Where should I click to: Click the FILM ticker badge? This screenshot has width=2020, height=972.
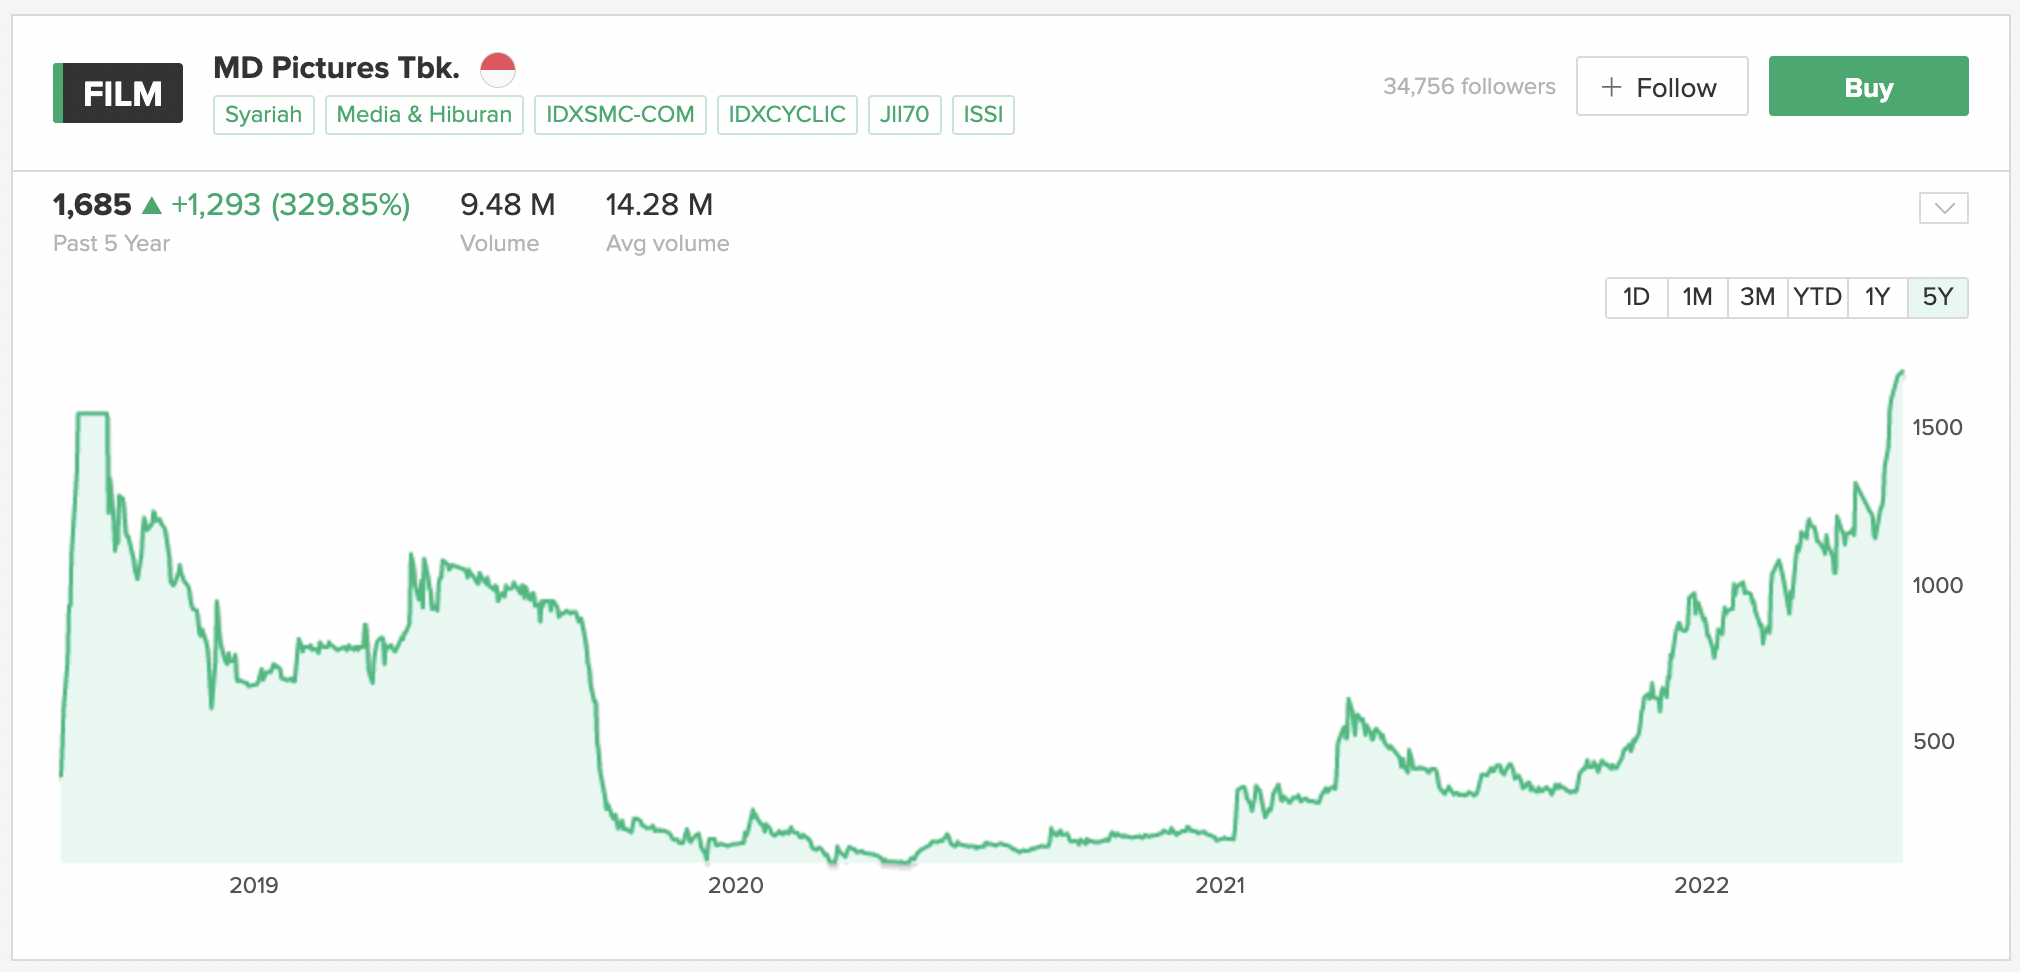(118, 93)
